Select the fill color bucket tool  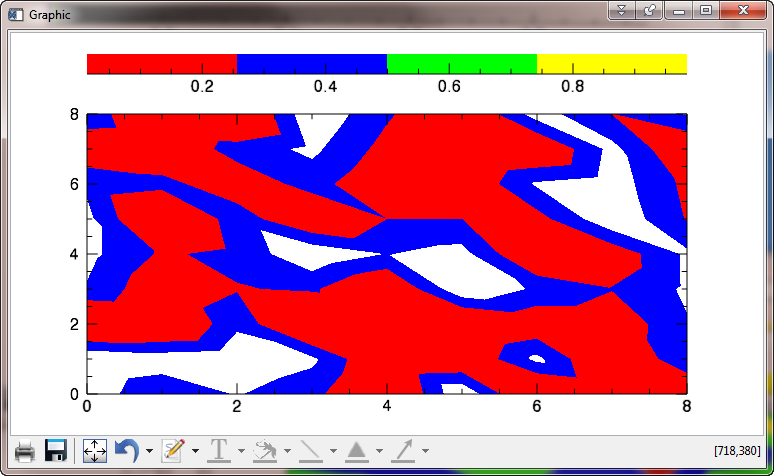click(265, 451)
